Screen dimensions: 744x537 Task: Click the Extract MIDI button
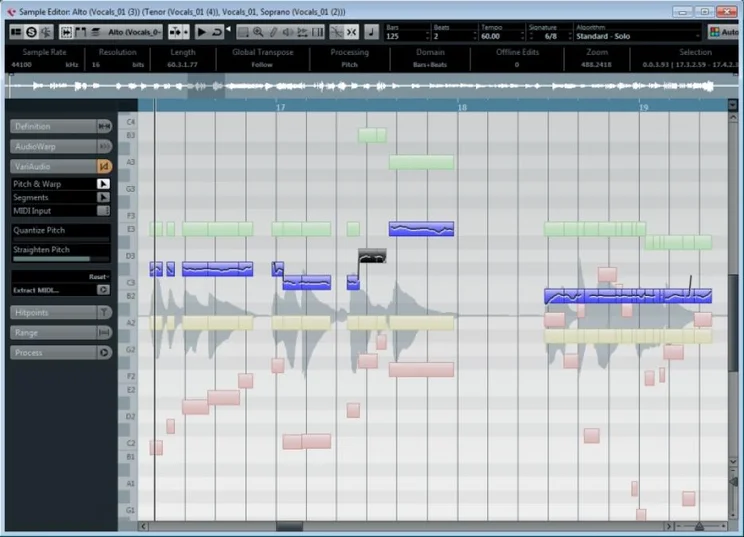point(55,290)
